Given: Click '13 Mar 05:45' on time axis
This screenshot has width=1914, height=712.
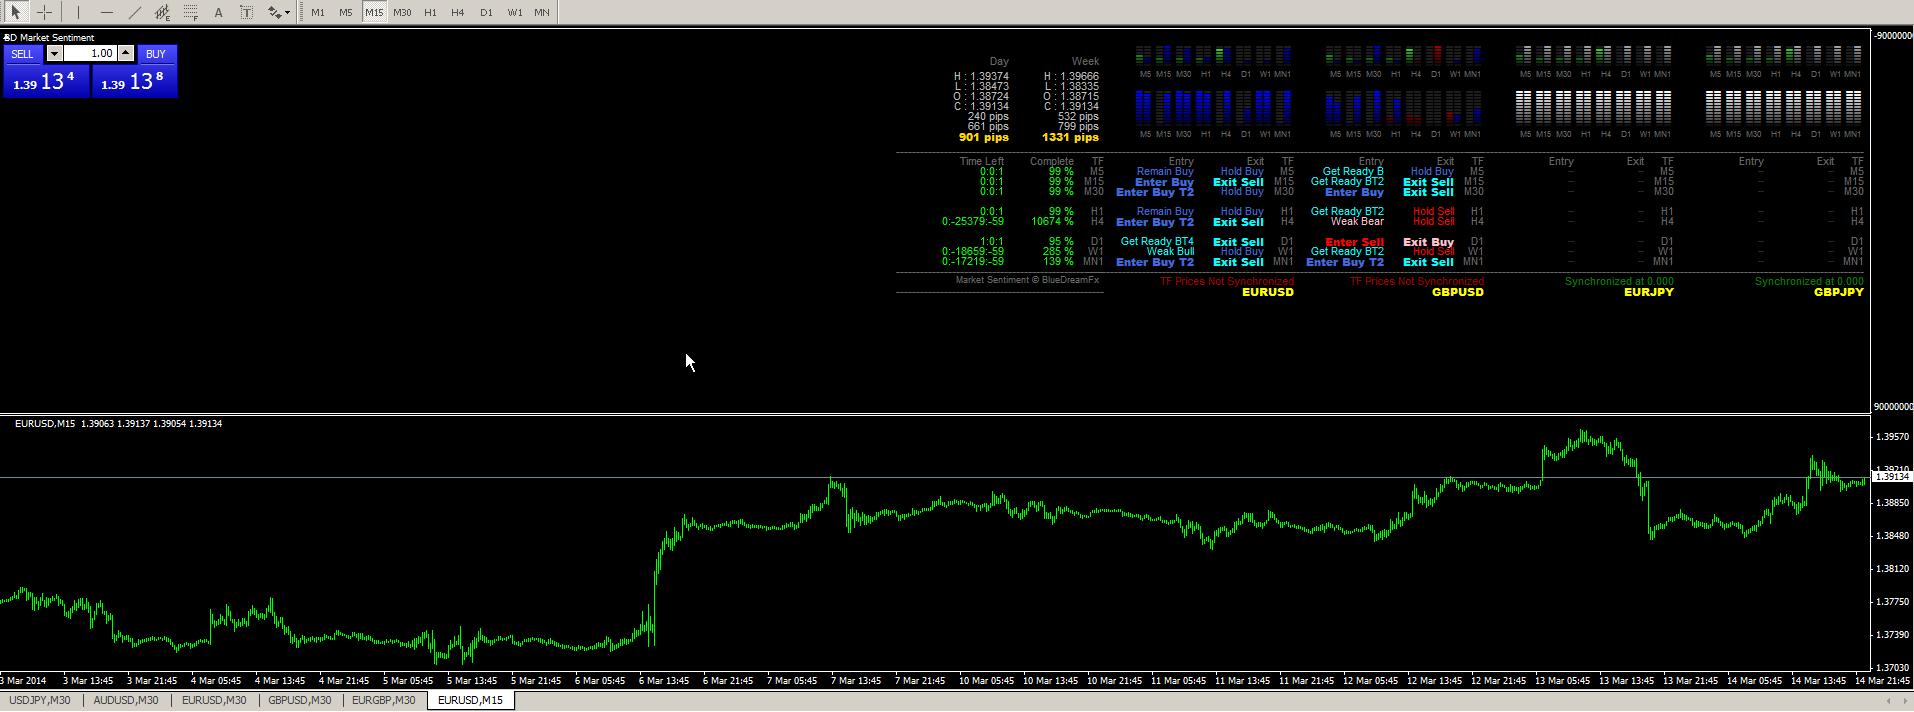Looking at the screenshot, I should pyautogui.click(x=1562, y=681).
